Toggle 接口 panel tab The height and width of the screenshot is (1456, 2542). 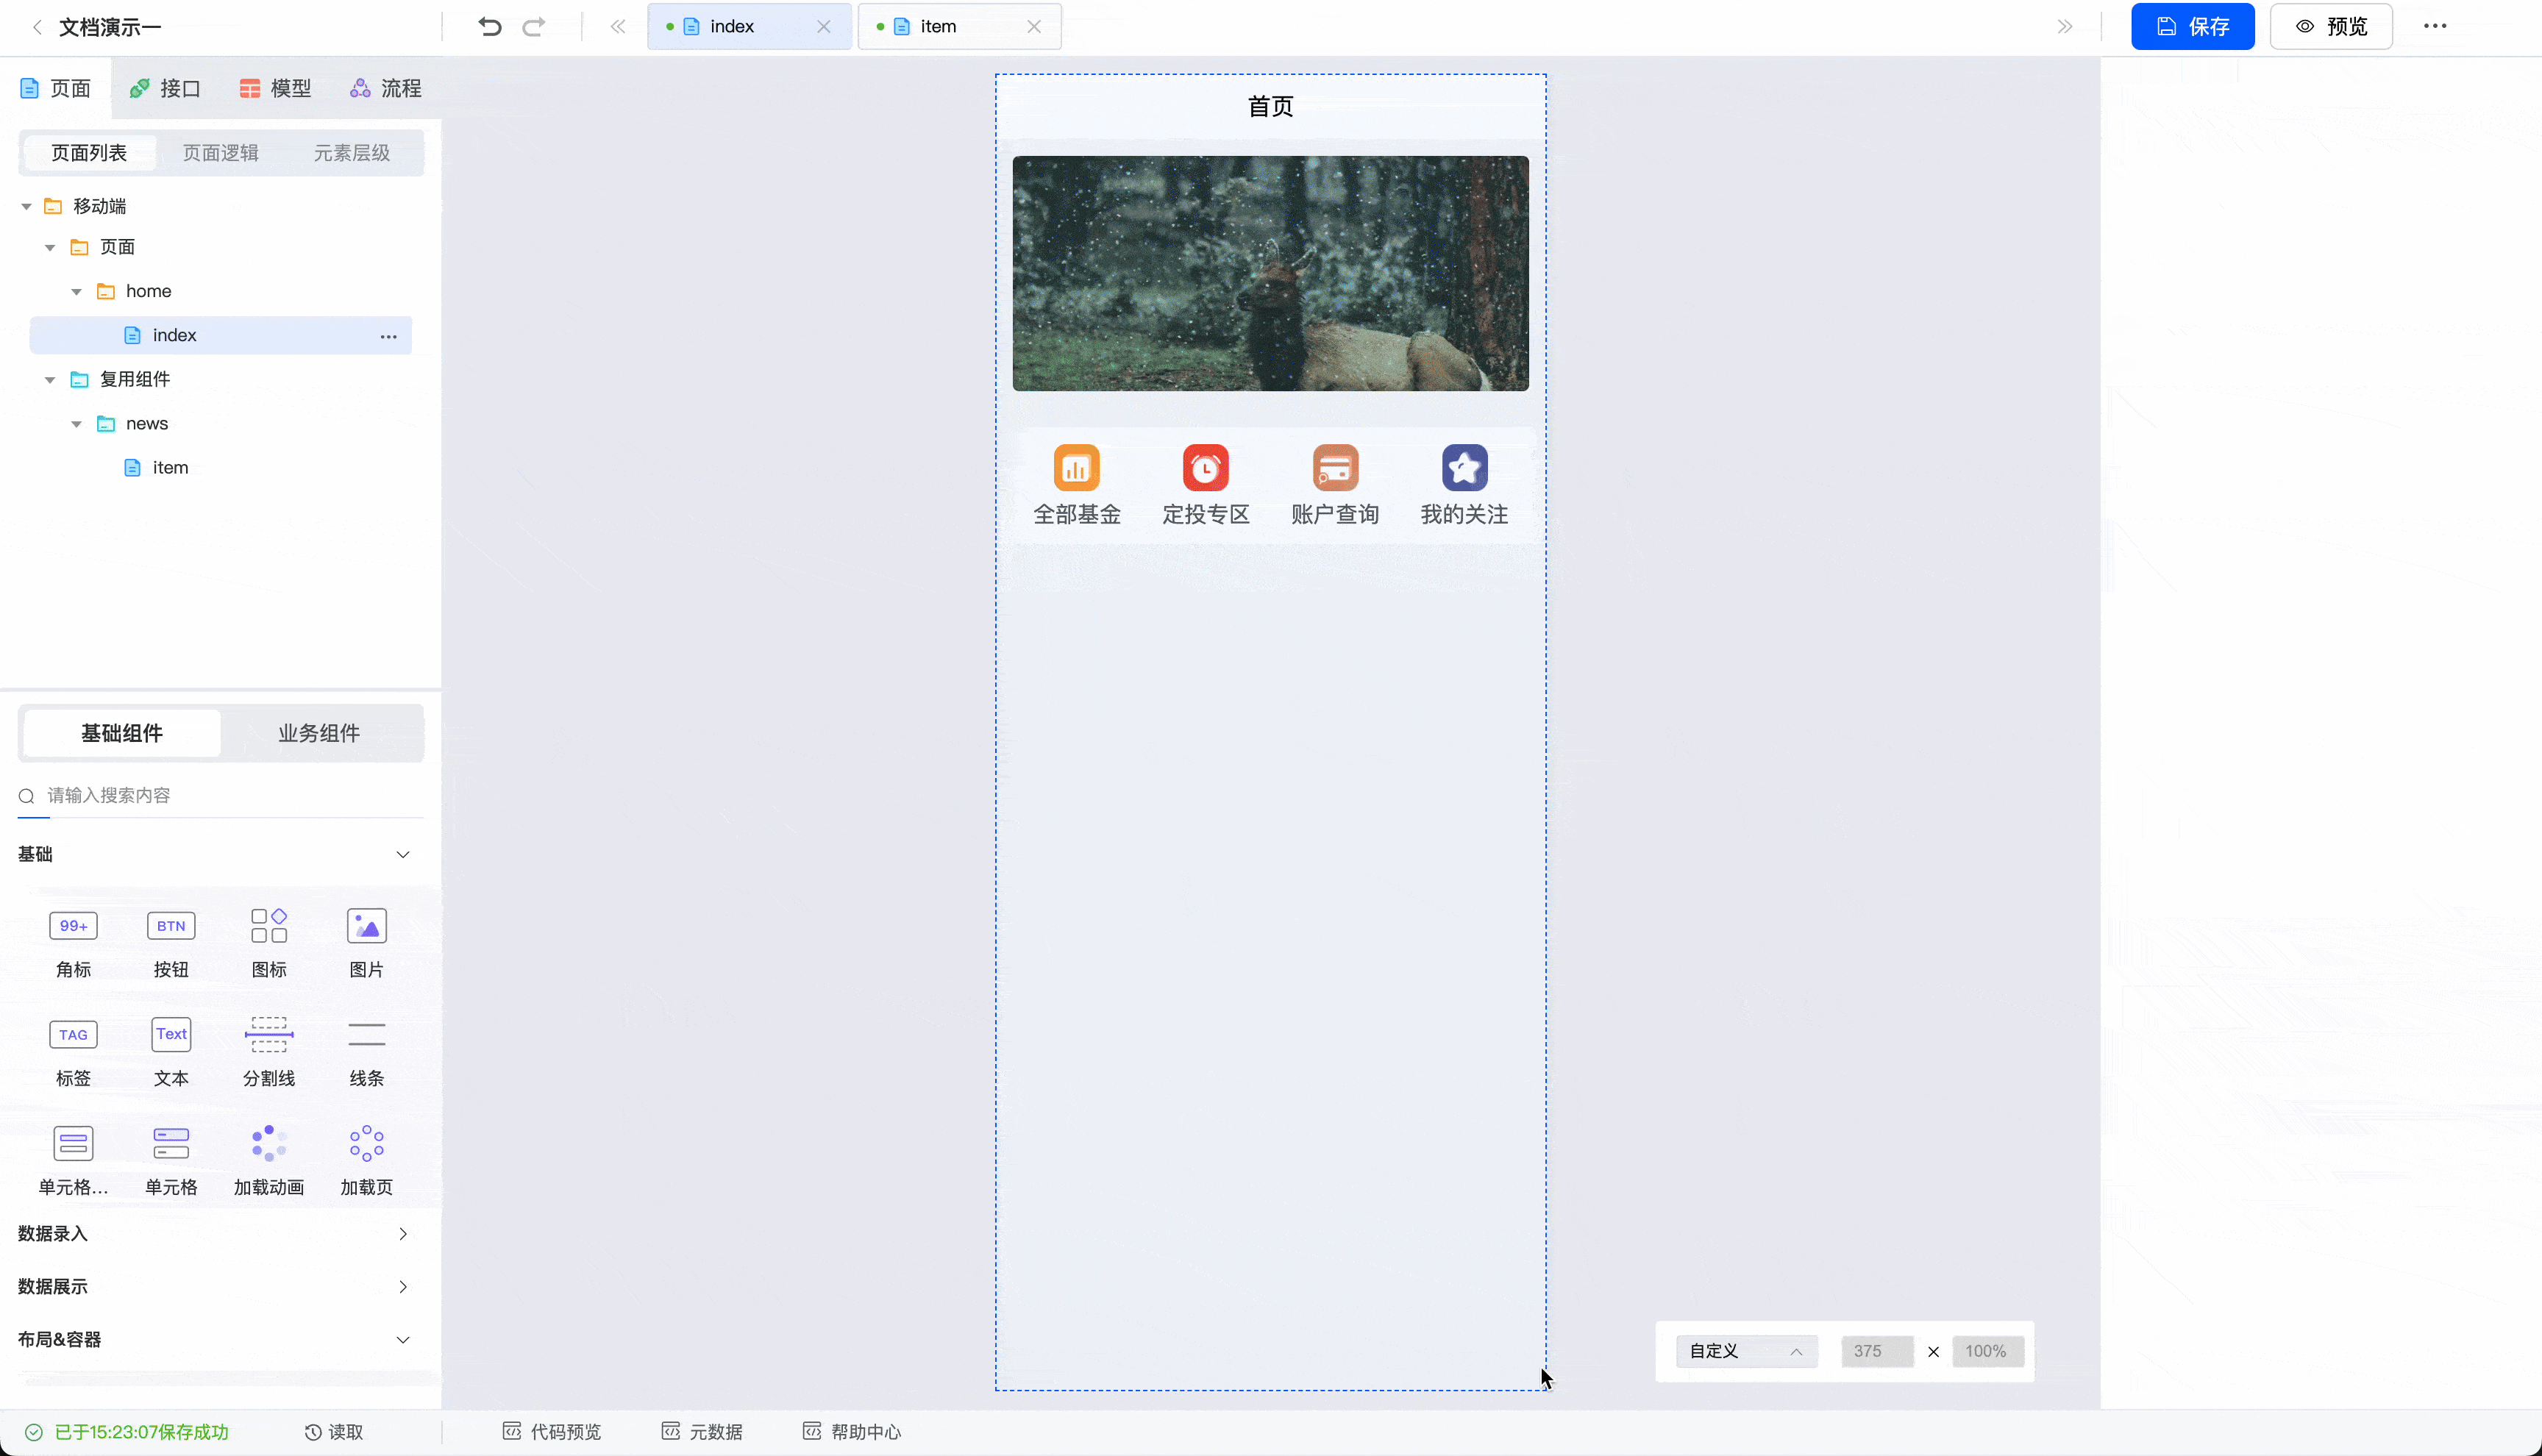164,88
